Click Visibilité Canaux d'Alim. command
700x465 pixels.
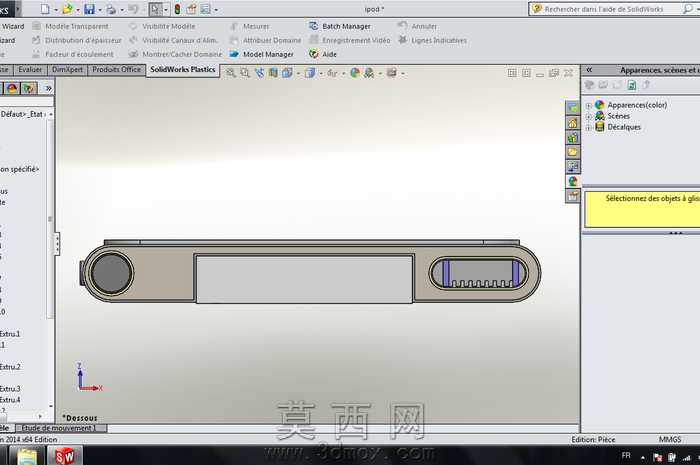174,40
